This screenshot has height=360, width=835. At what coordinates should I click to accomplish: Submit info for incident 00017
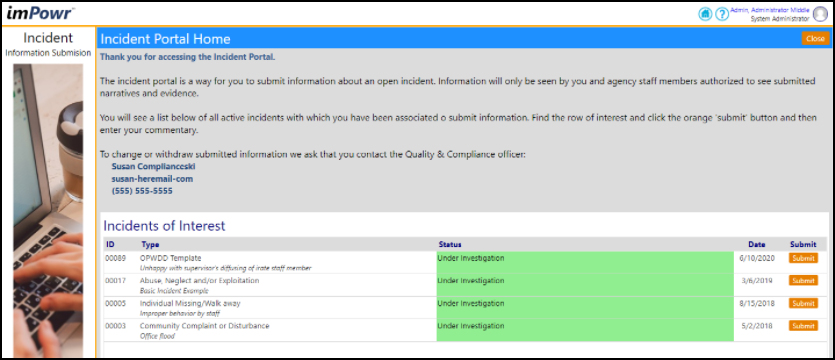coord(803,281)
